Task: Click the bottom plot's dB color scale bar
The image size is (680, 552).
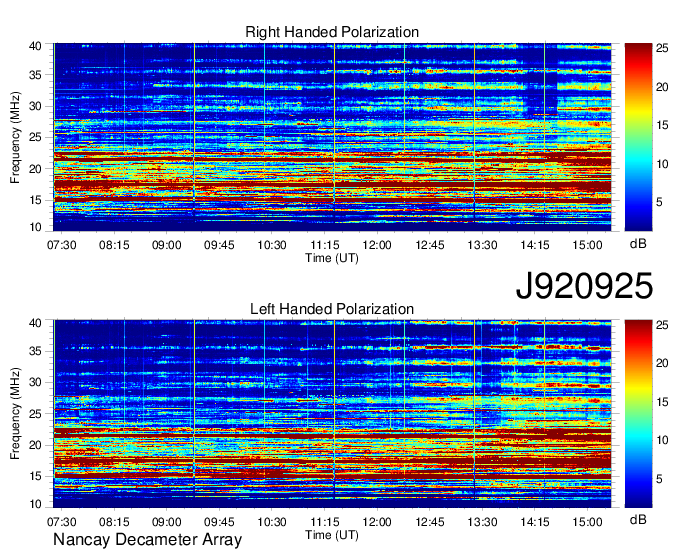Action: (x=638, y=414)
